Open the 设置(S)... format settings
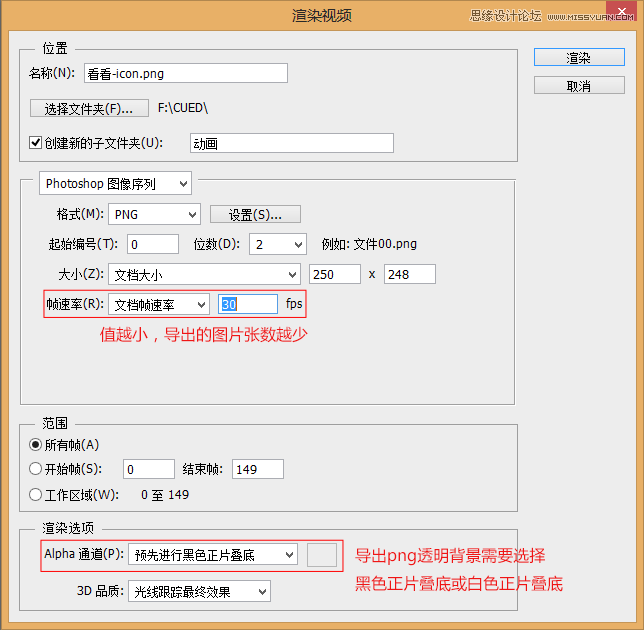Screen dimensions: 644x630 pyautogui.click(x=255, y=214)
